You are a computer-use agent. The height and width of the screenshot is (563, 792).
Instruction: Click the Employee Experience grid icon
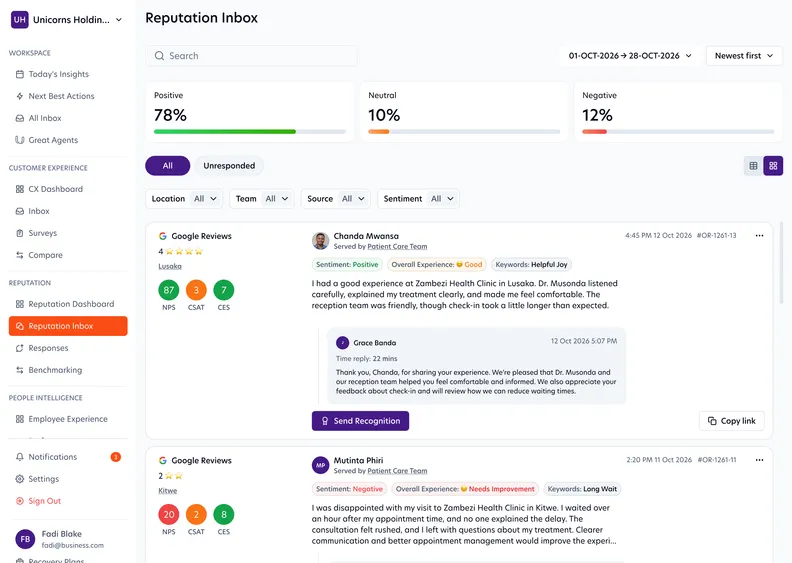[x=20, y=419]
